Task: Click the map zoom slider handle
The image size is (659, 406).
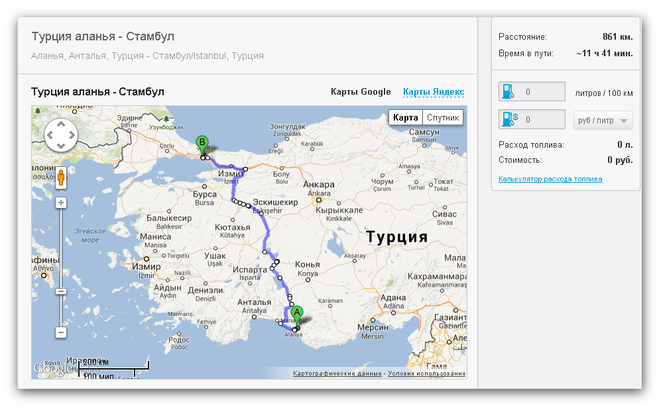Action: pos(61,291)
